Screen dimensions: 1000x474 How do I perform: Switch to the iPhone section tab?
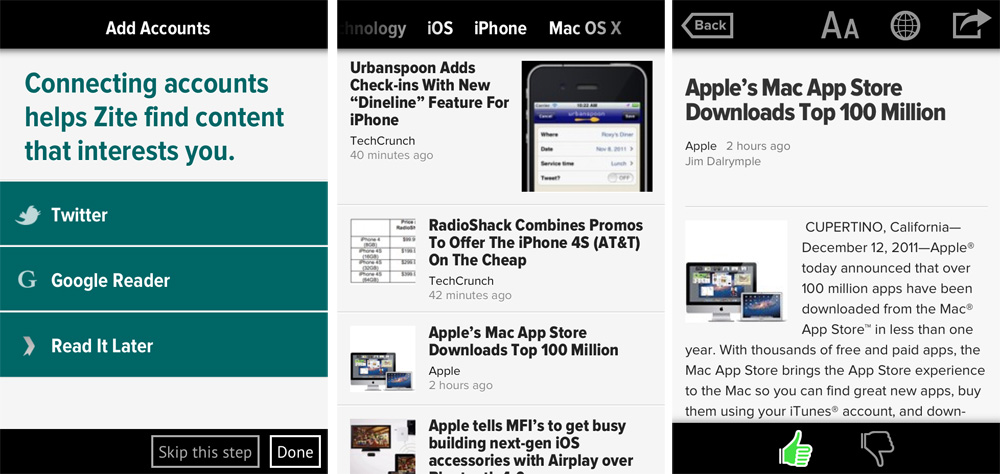click(x=501, y=28)
